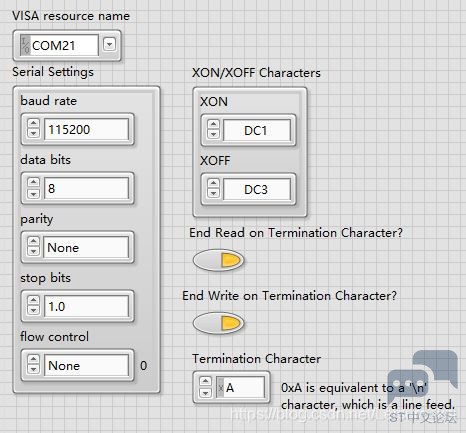The image size is (466, 433).
Task: Open the flow control None selector
Action: pyautogui.click(x=86, y=365)
